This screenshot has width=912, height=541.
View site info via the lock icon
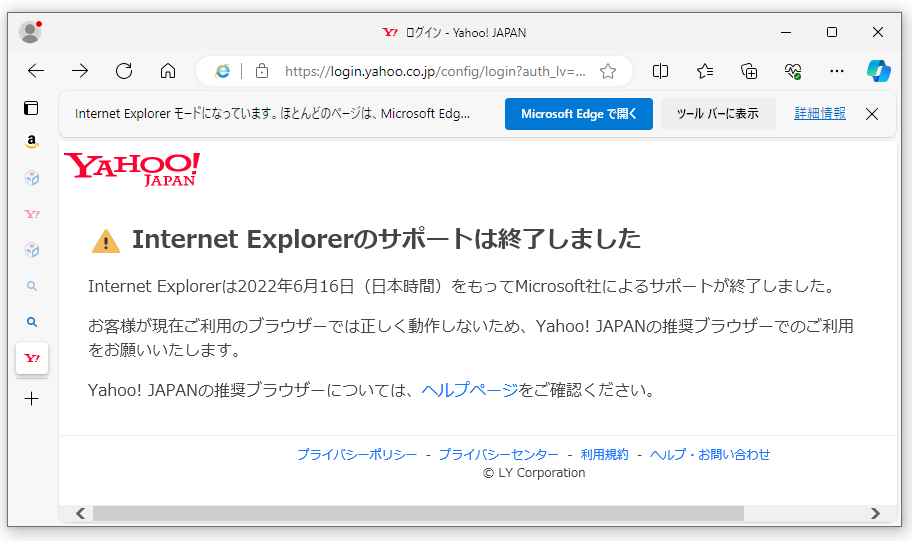[x=262, y=71]
